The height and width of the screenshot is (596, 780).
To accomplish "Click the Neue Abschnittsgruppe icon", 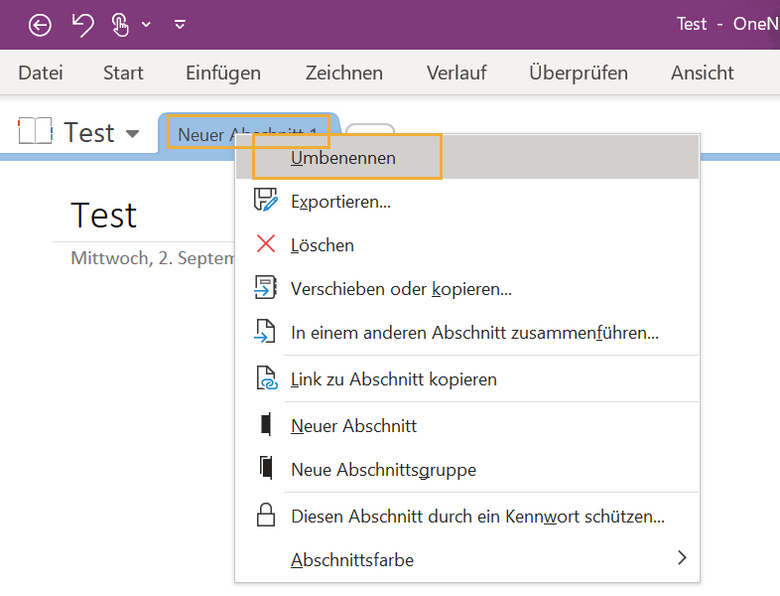I will (x=266, y=468).
